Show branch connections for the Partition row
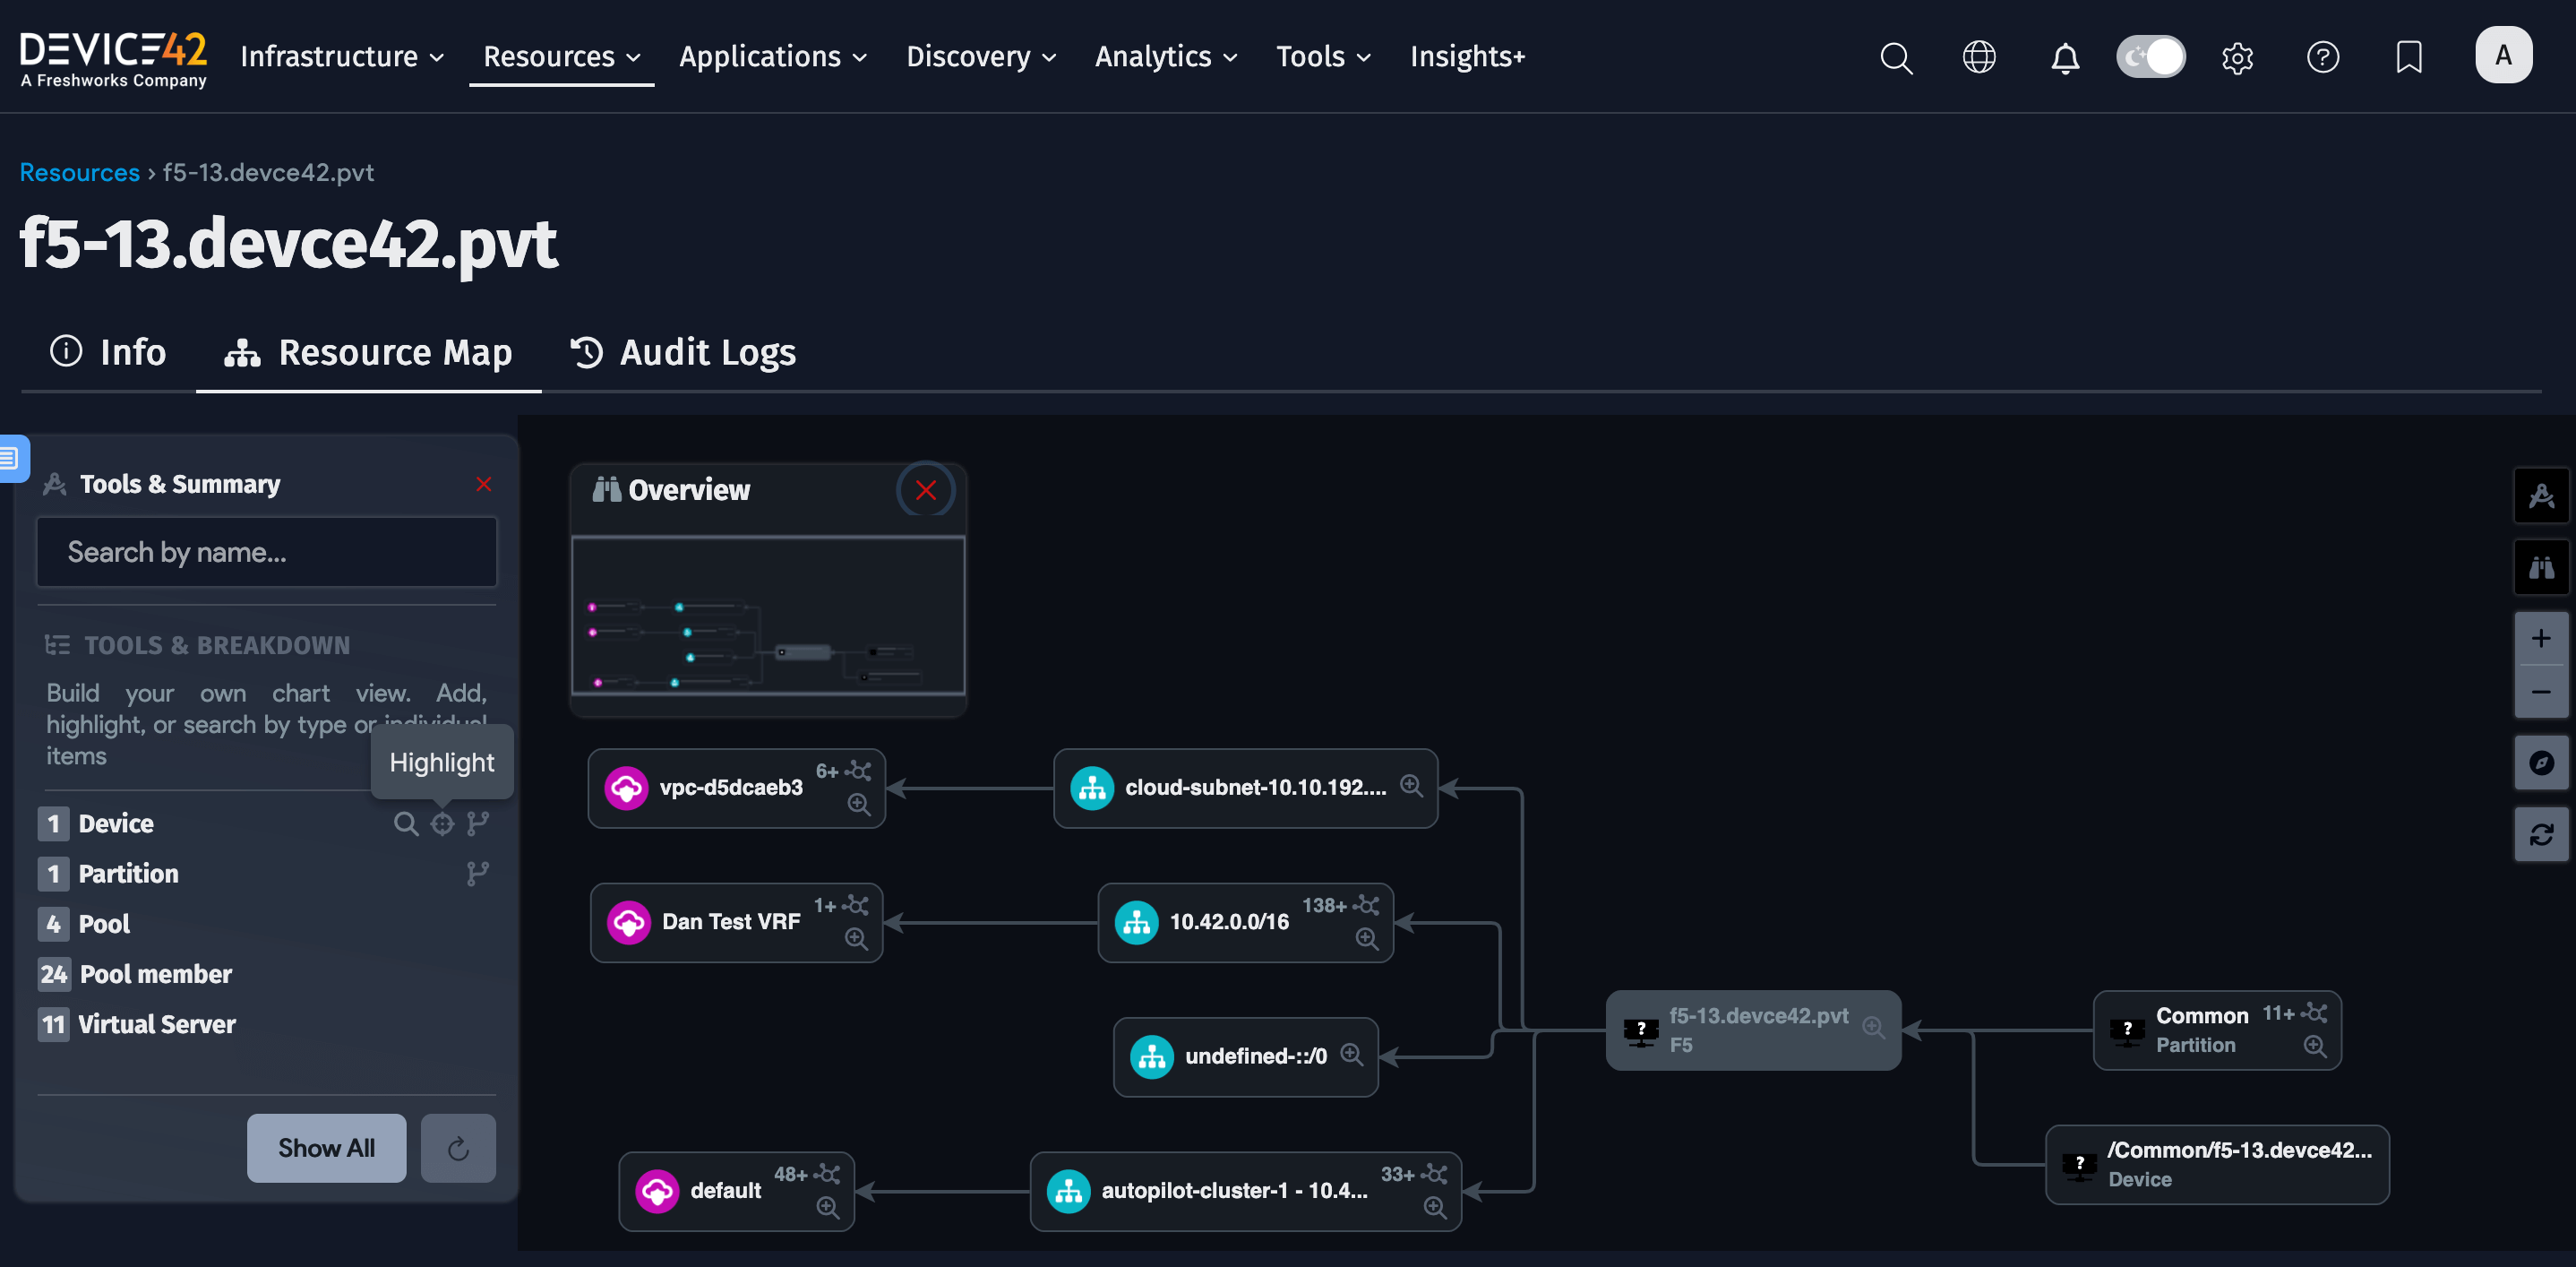 click(478, 873)
